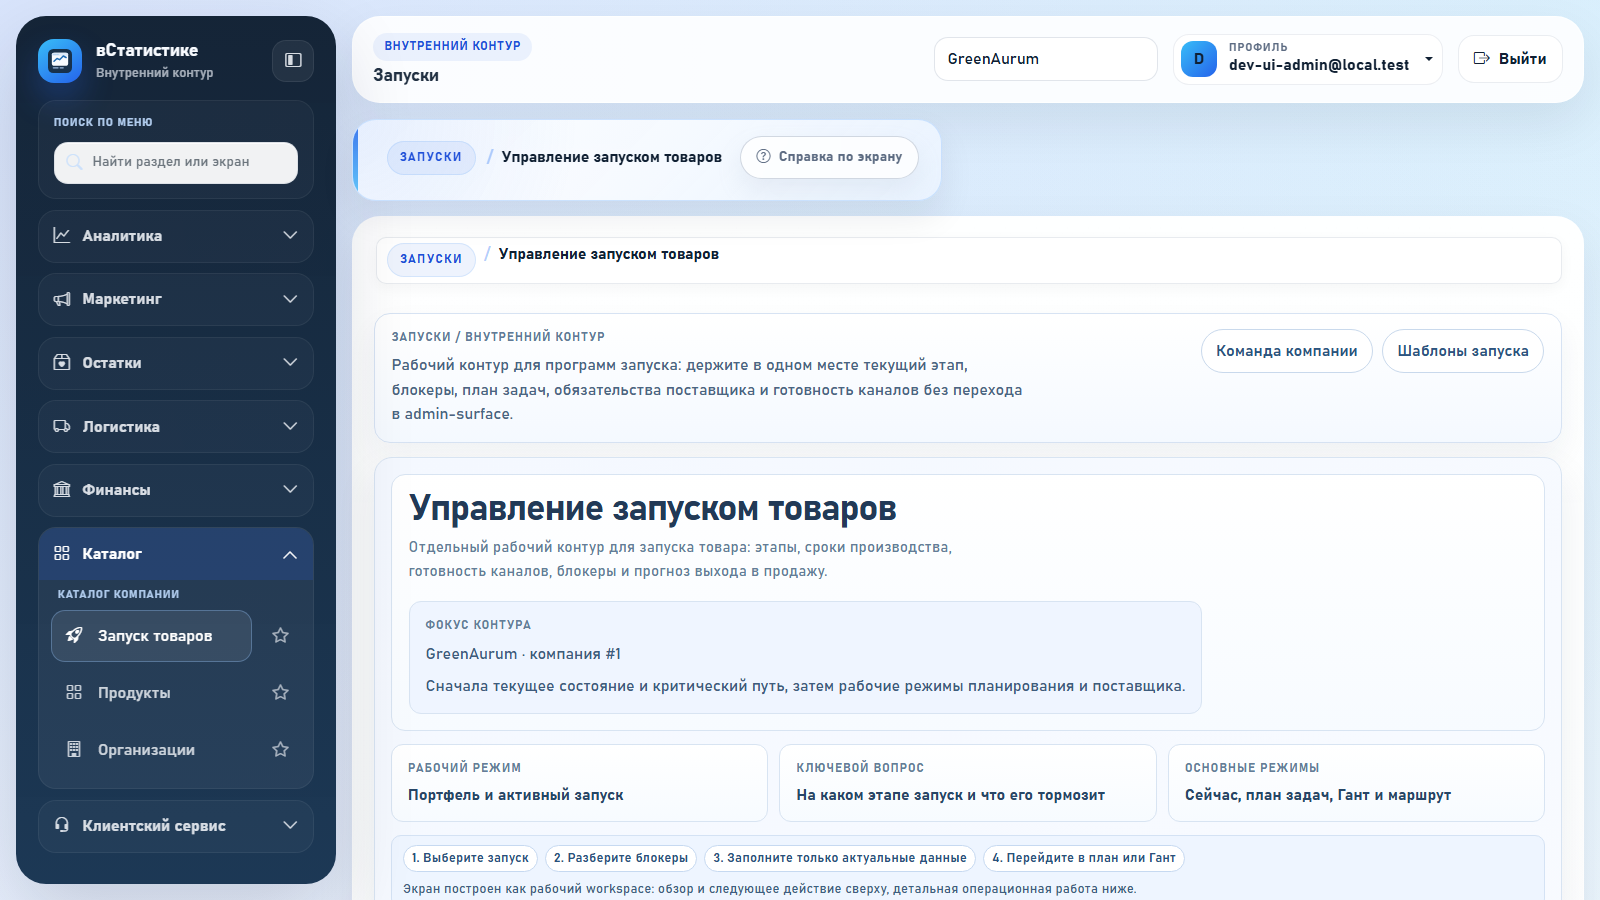Screen dimensions: 1600x900
Task: Select the Финансы bank icon
Action: pyautogui.click(x=61, y=490)
